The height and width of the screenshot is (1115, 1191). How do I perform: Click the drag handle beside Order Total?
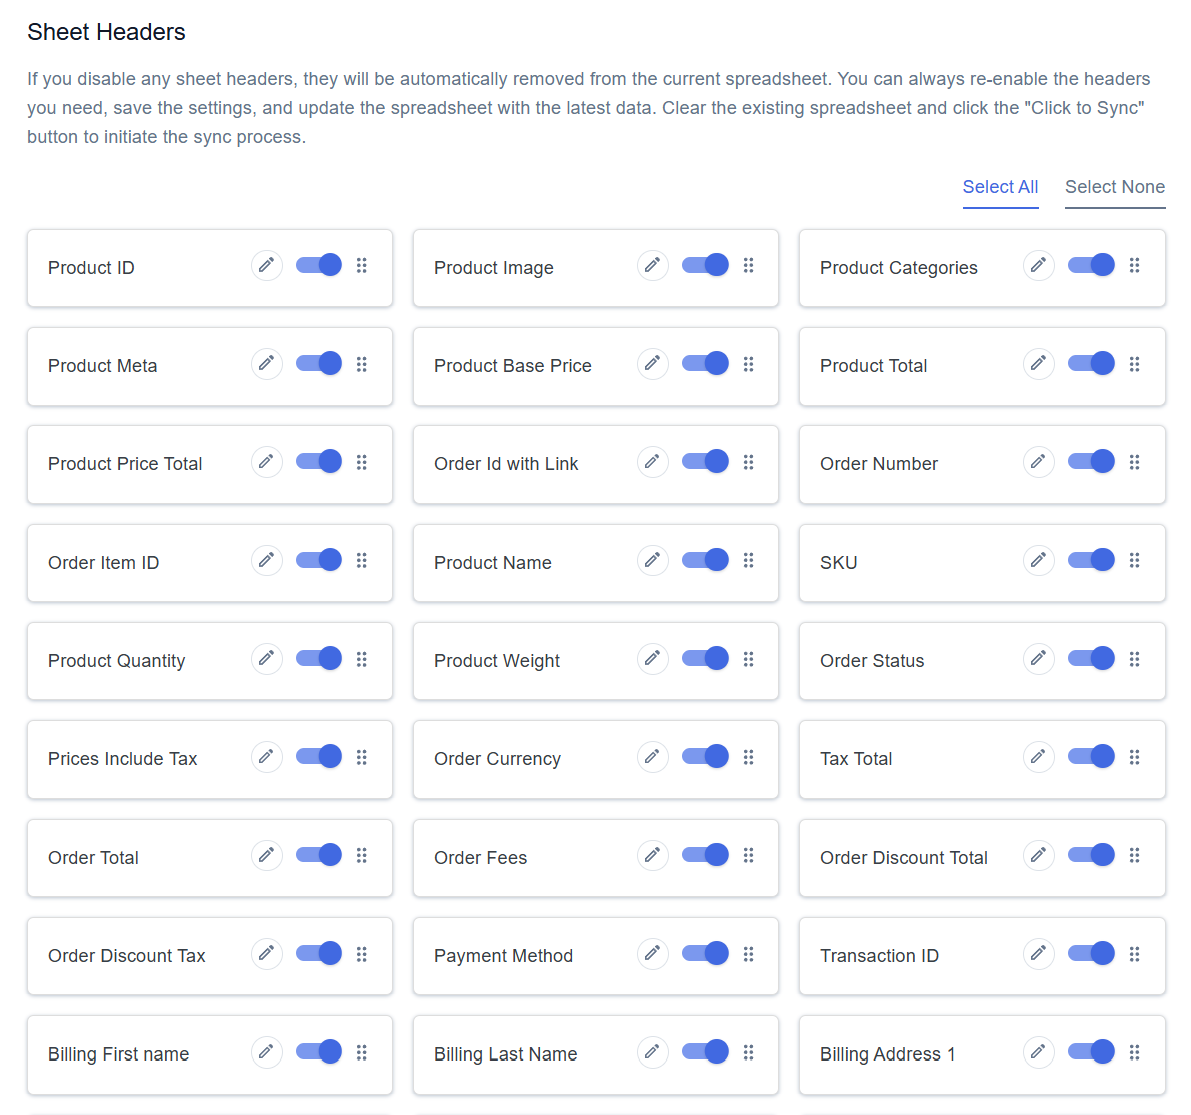point(362,855)
